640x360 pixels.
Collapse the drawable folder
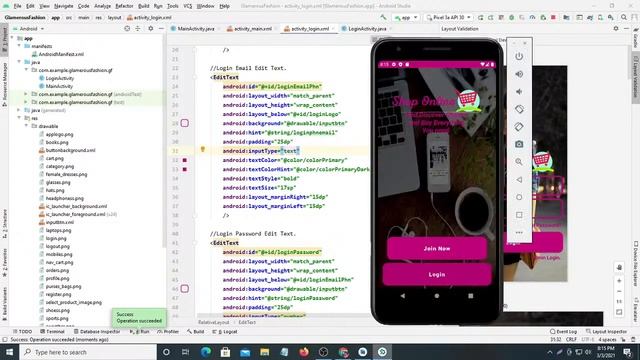tap(27, 126)
